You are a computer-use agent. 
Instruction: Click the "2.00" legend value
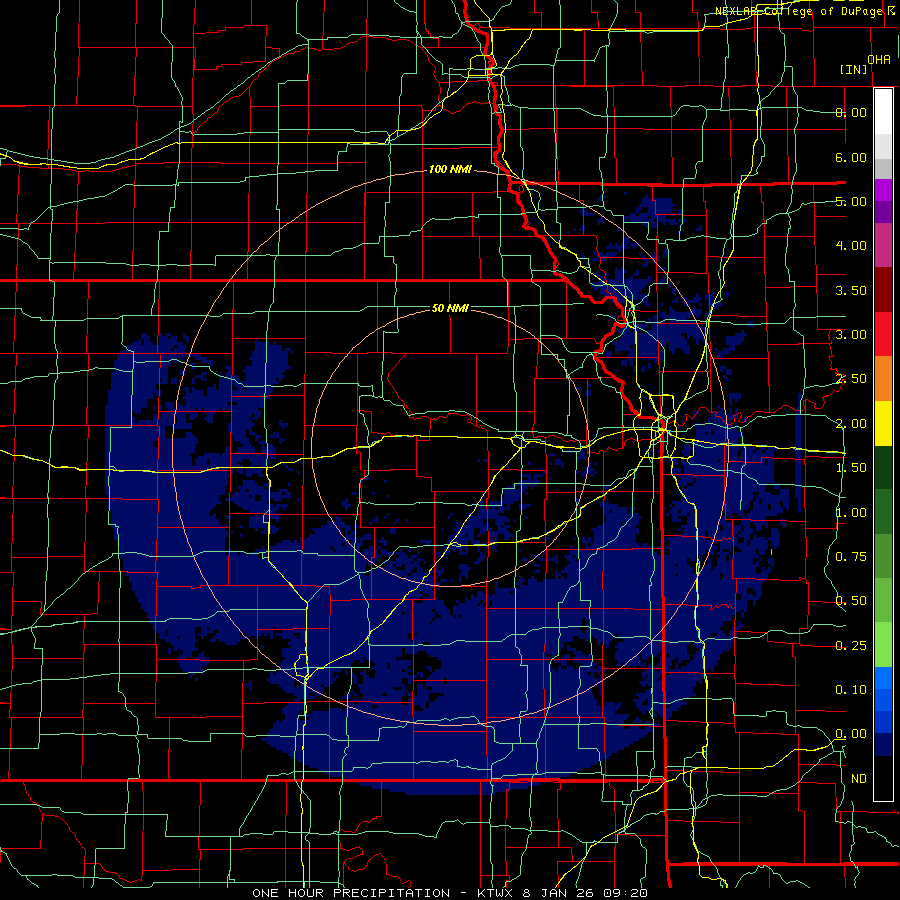click(851, 424)
